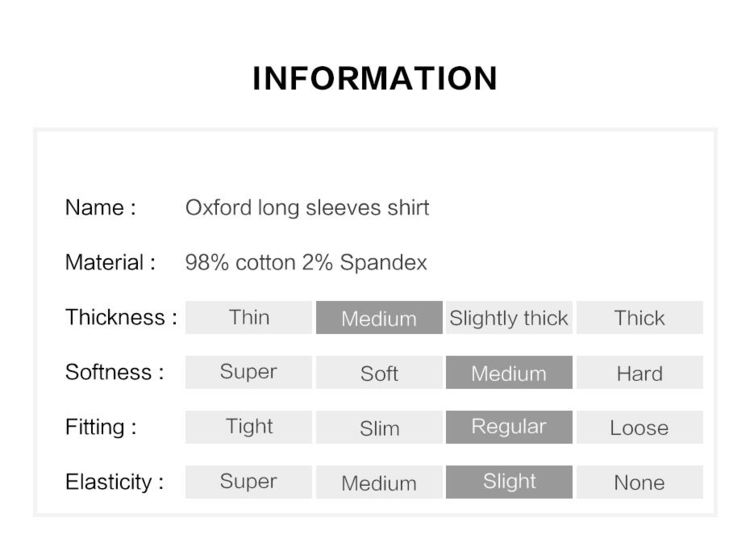
Task: Select Medium in the Softness row
Action: [x=509, y=372]
